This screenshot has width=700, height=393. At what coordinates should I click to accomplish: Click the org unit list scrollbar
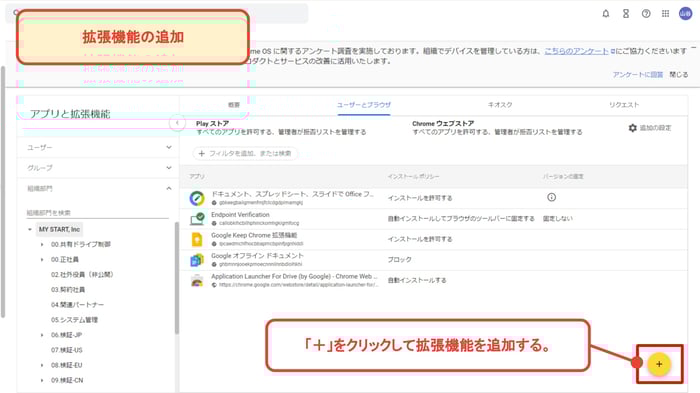(x=176, y=278)
